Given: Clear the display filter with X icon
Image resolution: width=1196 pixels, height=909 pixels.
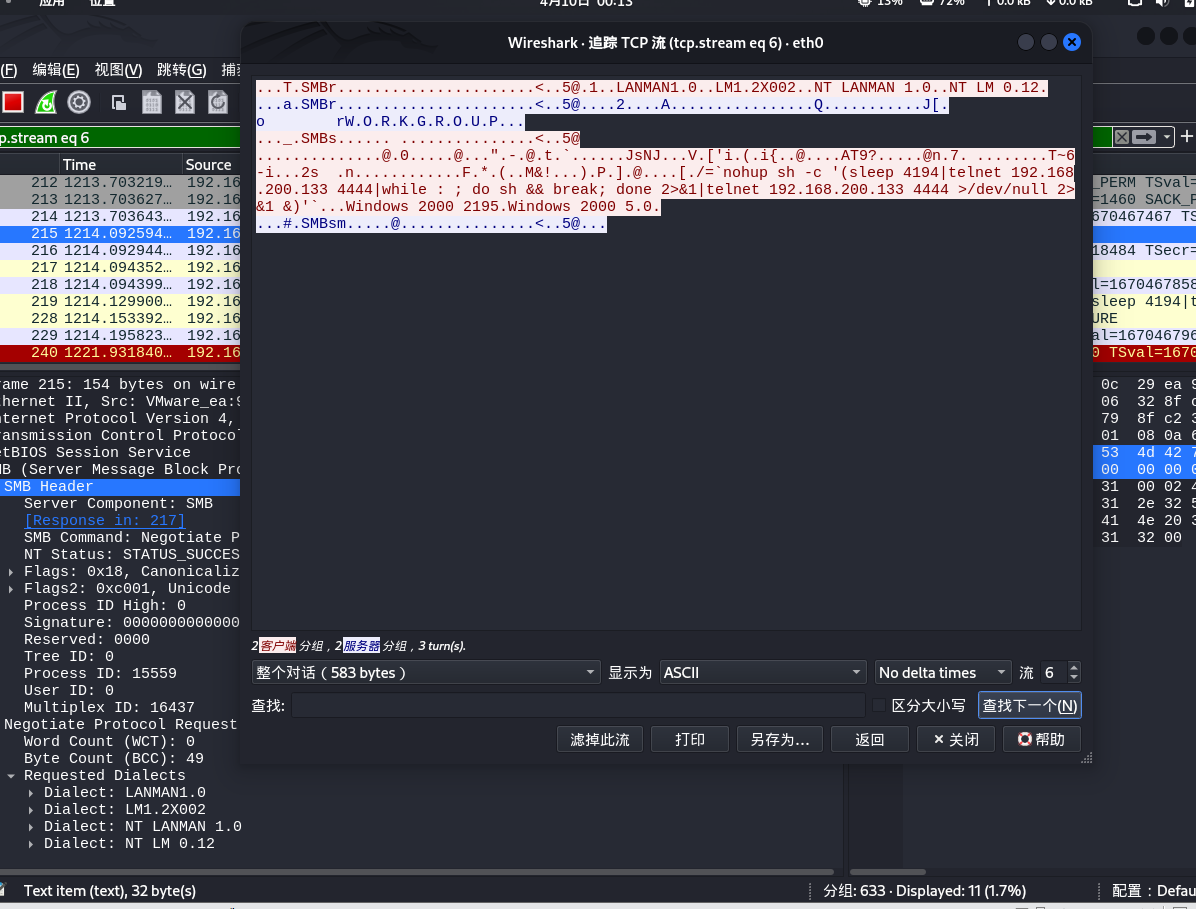Looking at the screenshot, I should [x=1121, y=137].
